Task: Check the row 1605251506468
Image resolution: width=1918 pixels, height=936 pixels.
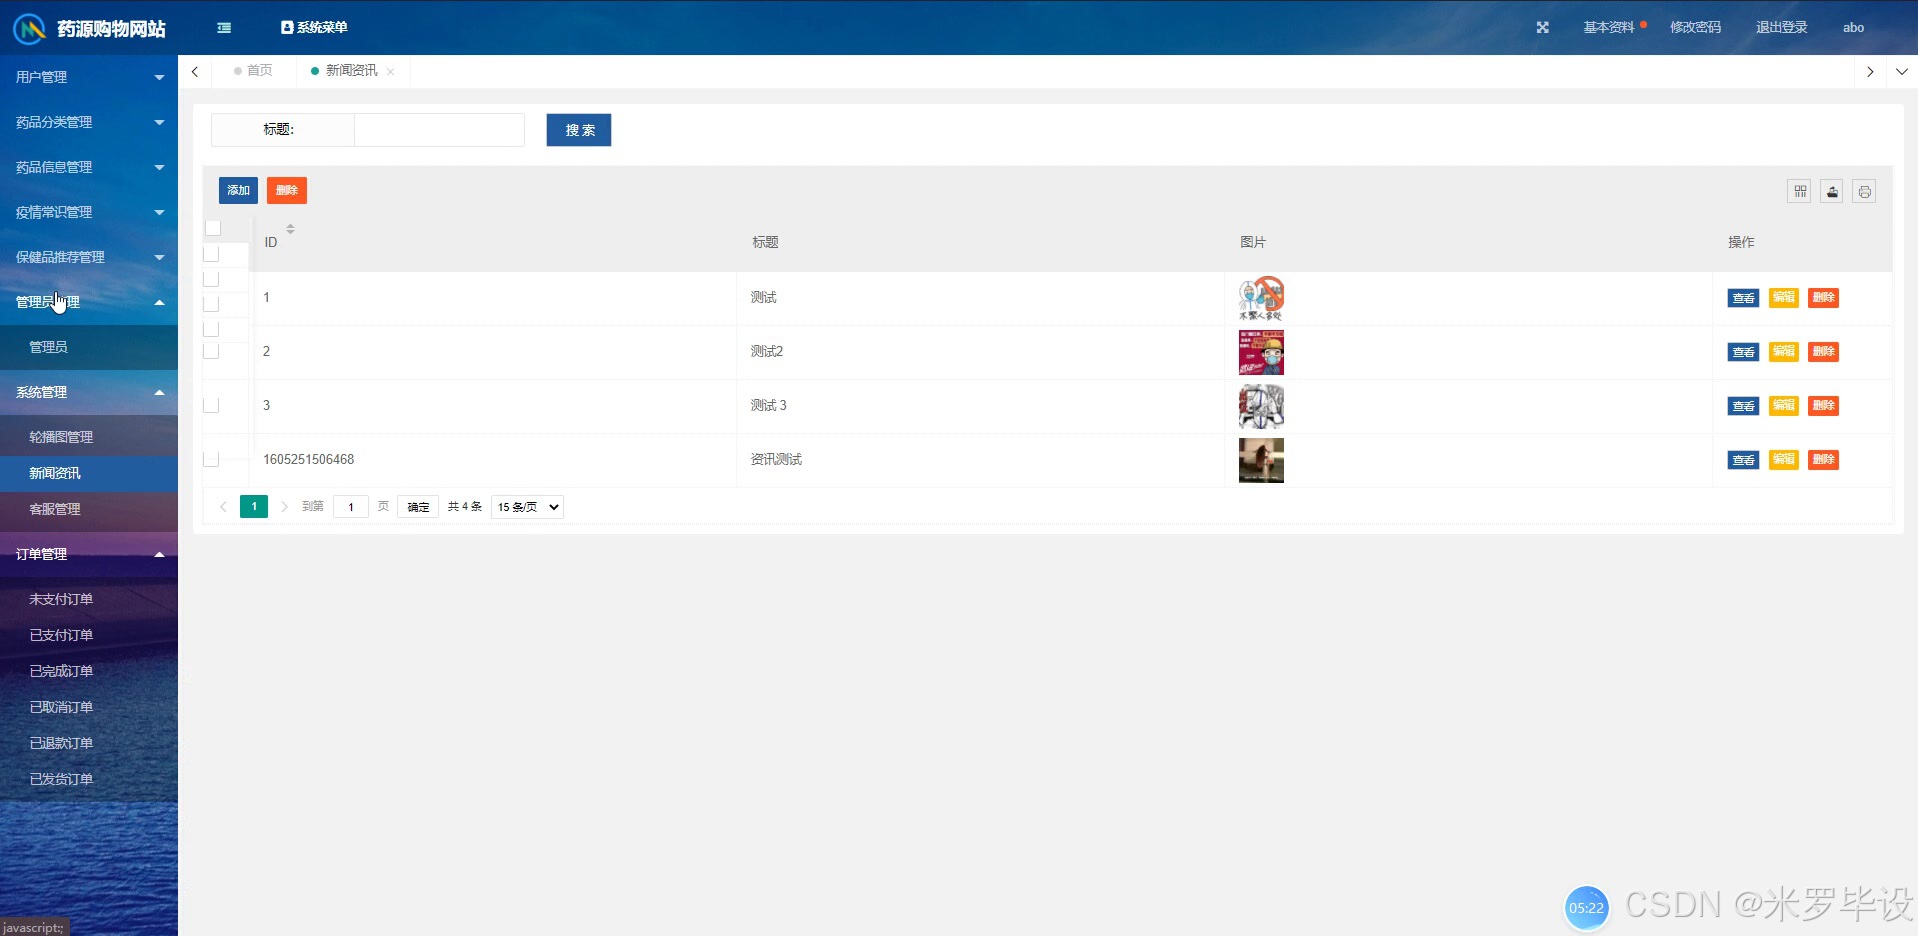Action: pyautogui.click(x=211, y=459)
